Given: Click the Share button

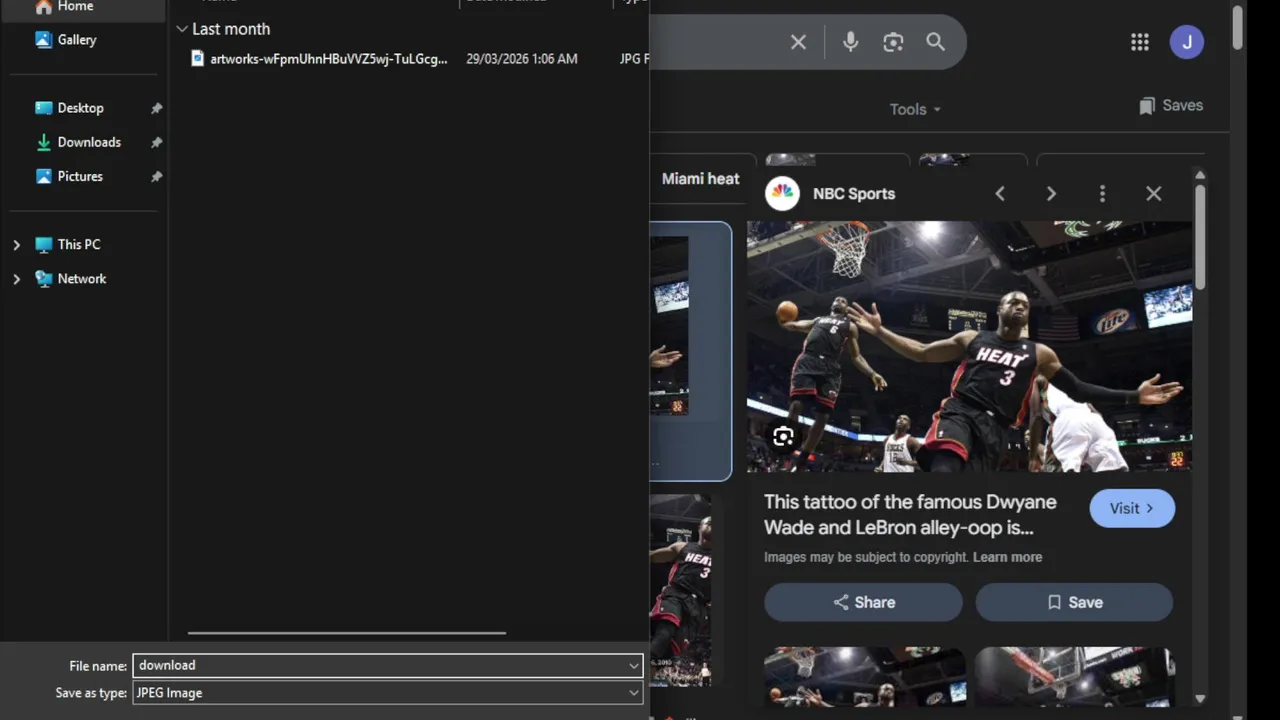Looking at the screenshot, I should pyautogui.click(x=863, y=602).
